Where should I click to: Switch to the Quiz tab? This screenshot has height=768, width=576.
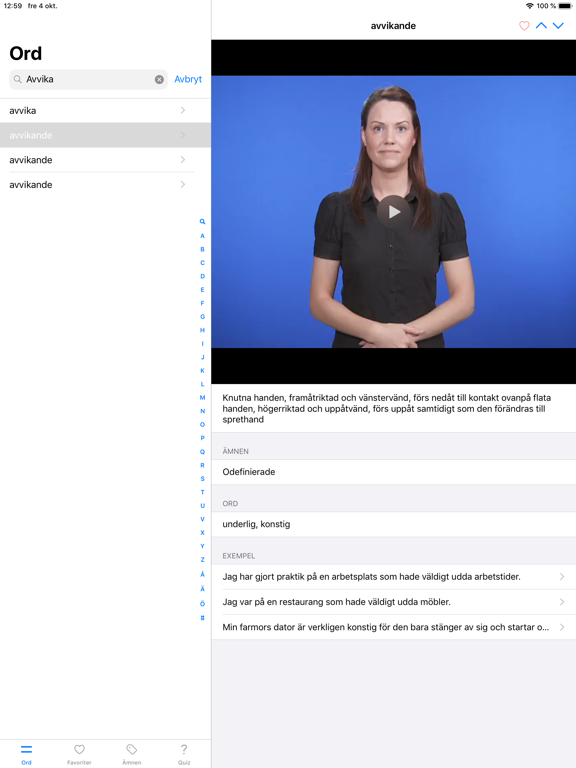coord(184,754)
